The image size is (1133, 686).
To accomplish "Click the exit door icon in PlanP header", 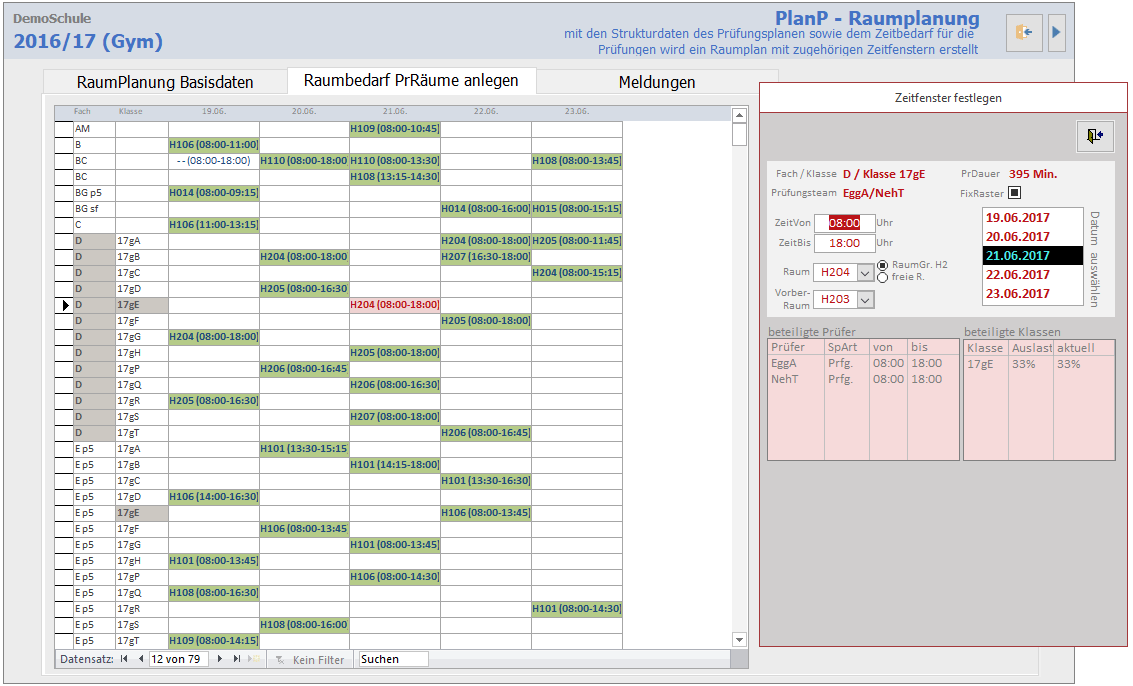I will pos(1024,33).
